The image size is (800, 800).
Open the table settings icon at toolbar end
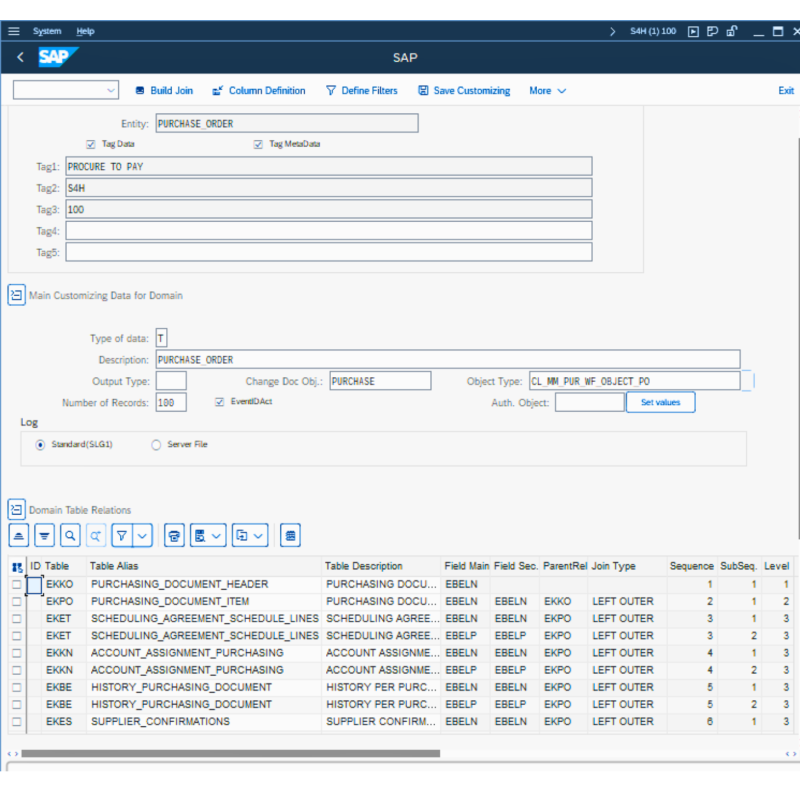tap(289, 535)
